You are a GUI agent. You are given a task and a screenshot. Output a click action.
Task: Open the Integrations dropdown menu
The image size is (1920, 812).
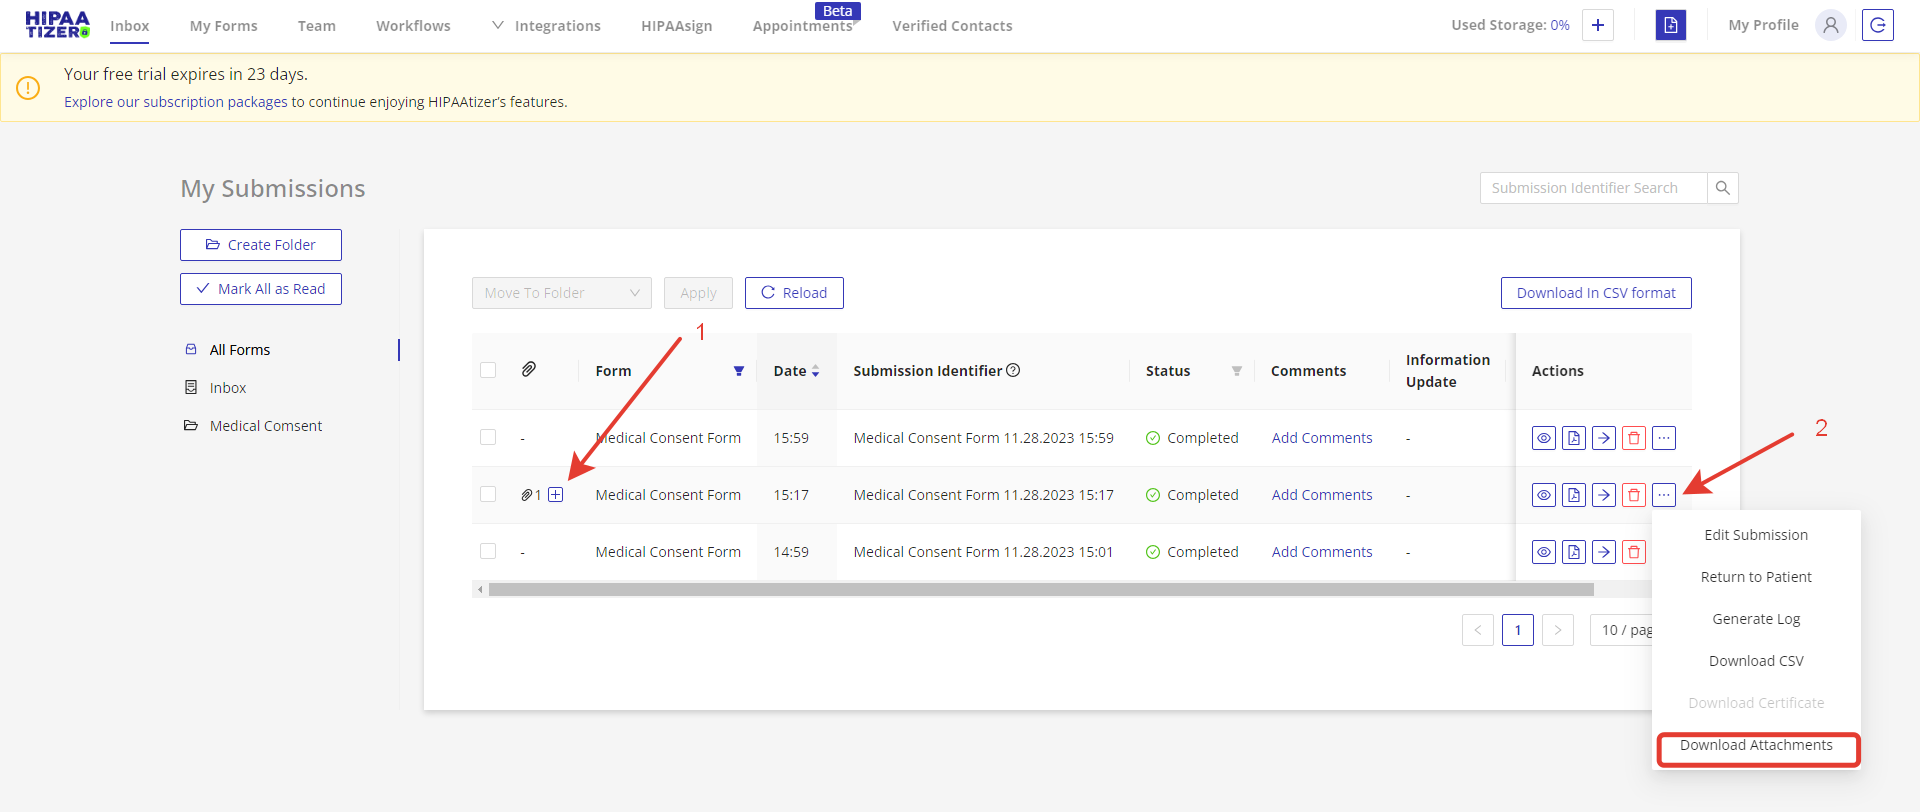[x=547, y=26]
